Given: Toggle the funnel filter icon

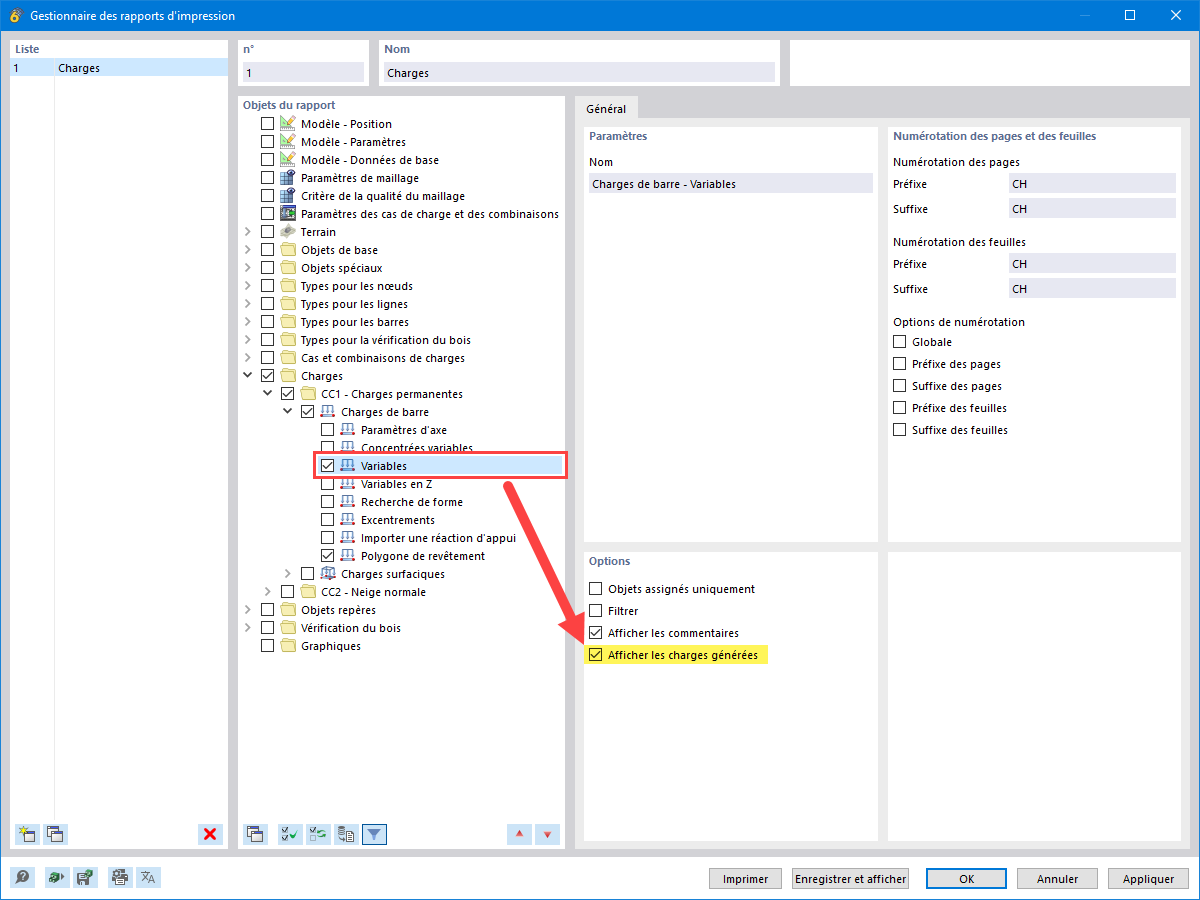Looking at the screenshot, I should click(374, 834).
